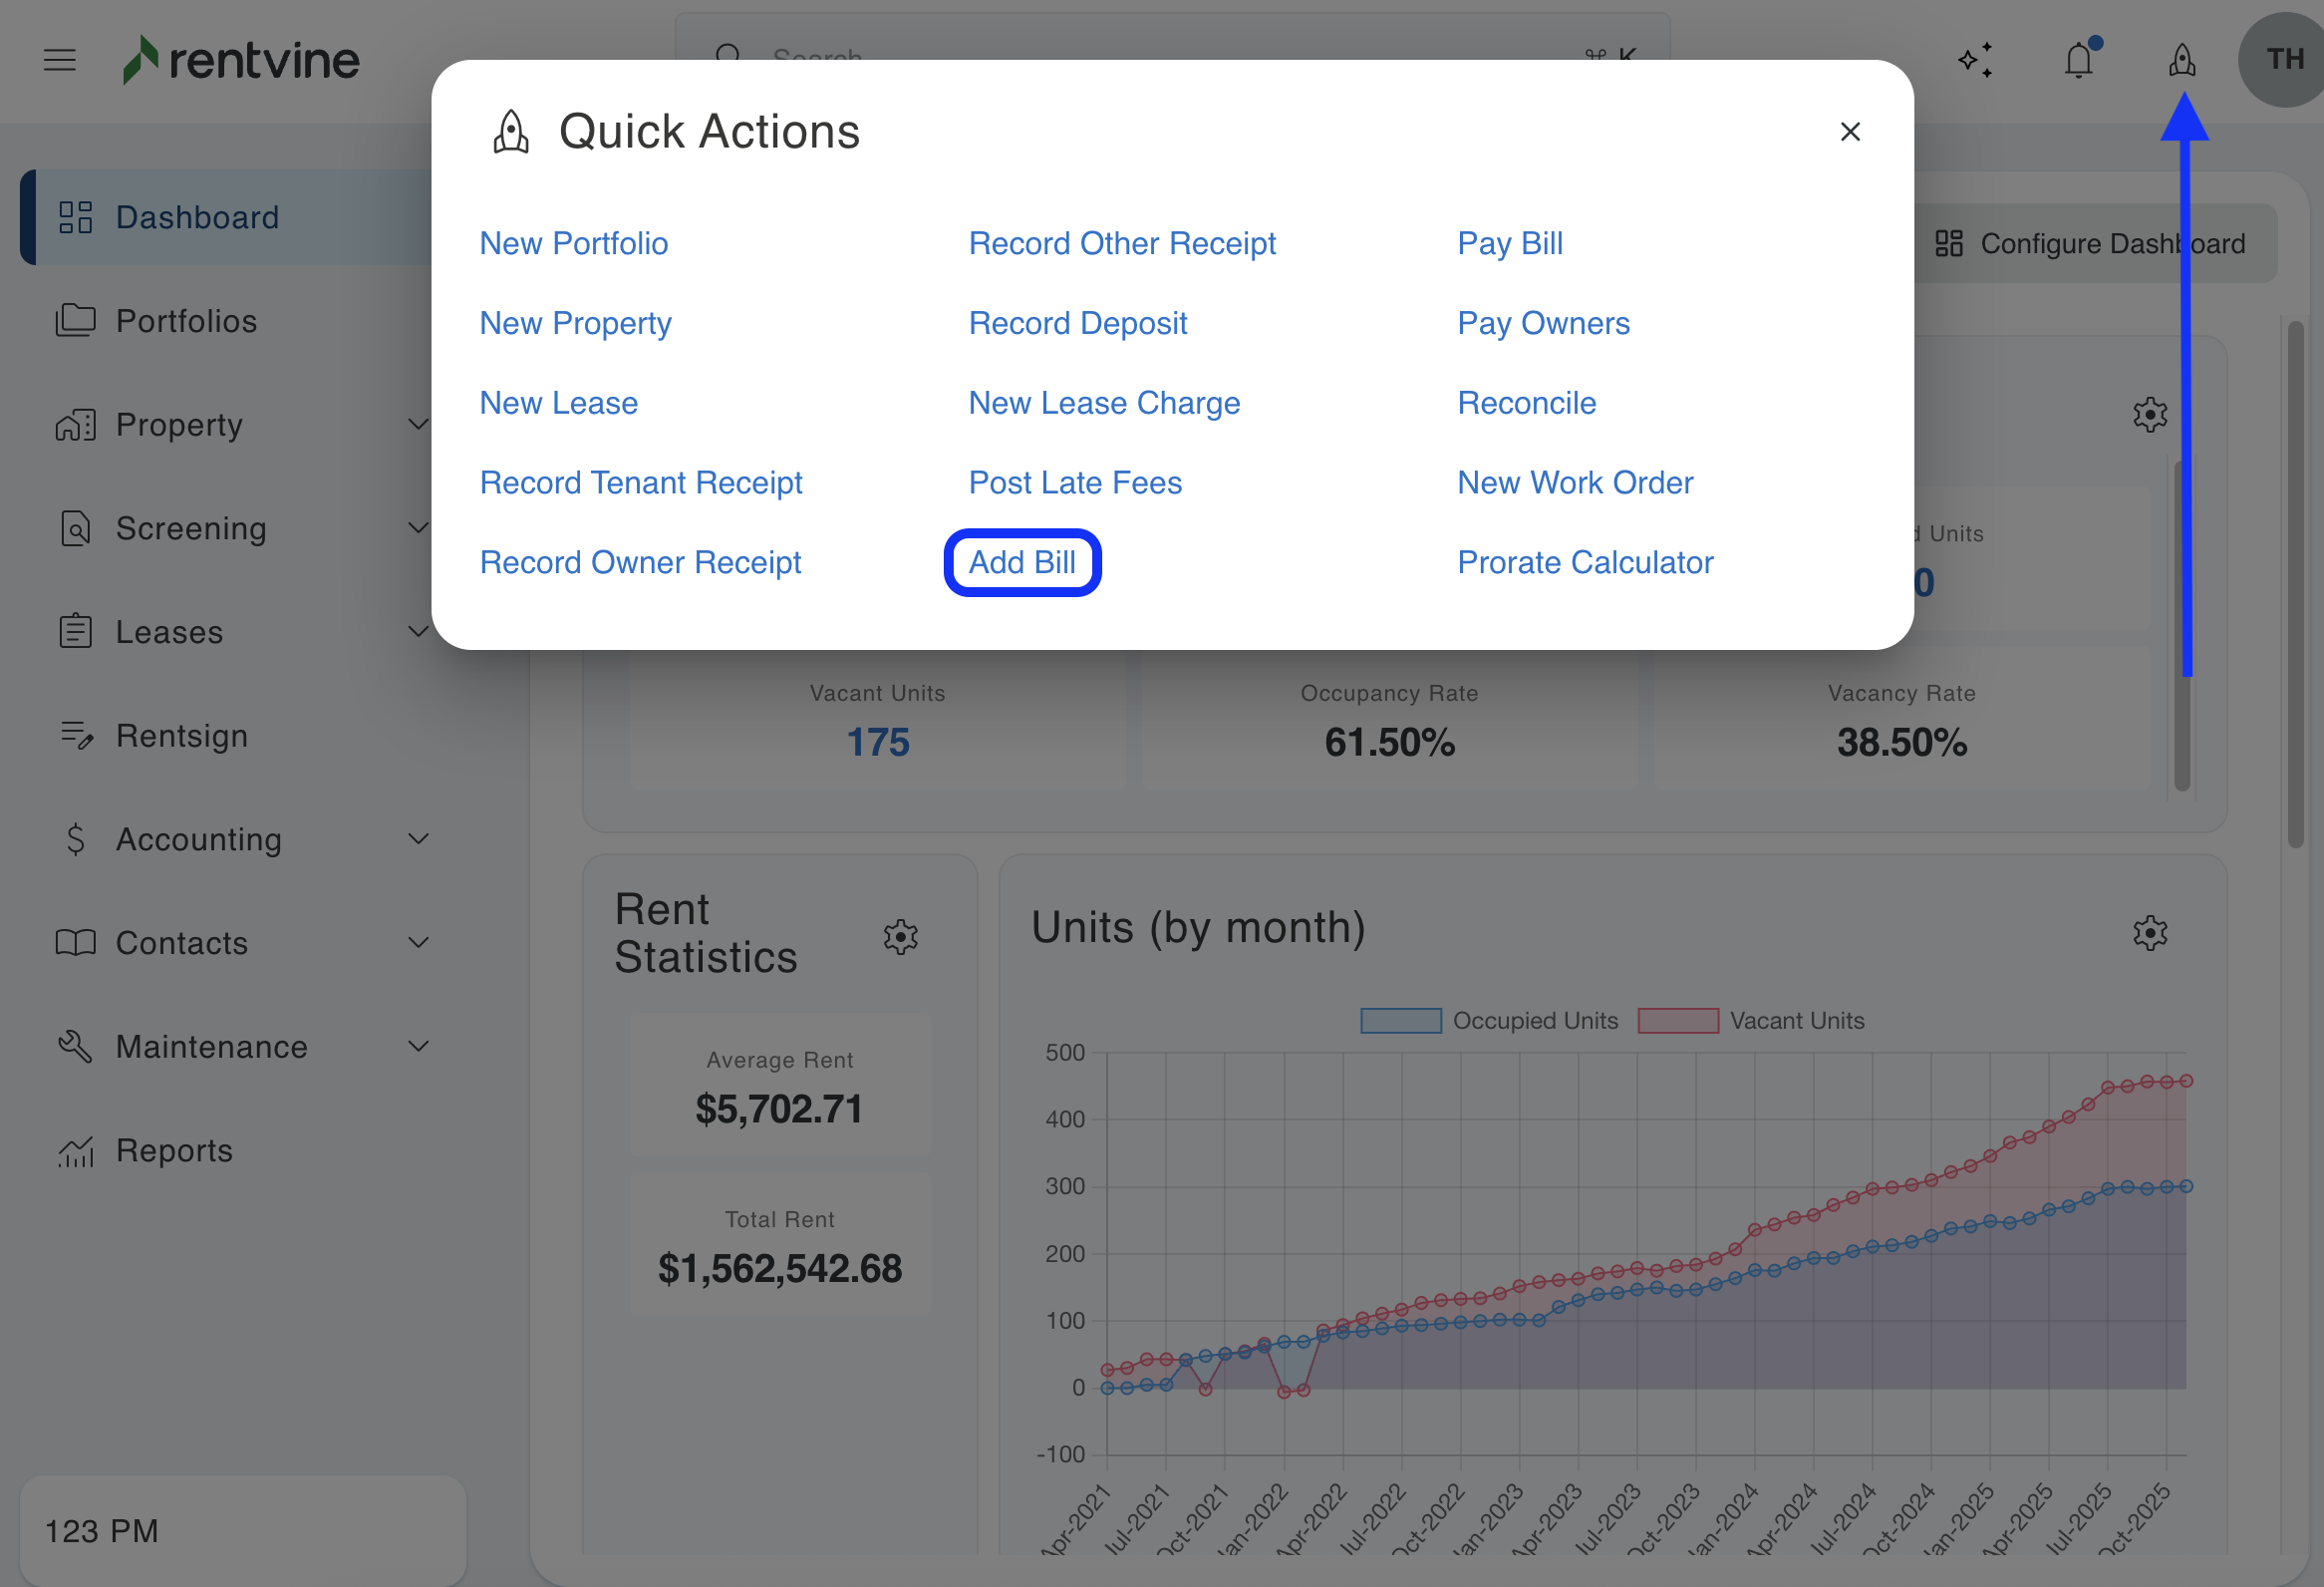This screenshot has width=2324, height=1587.
Task: Open Rent Statistics gear settings
Action: coord(900,936)
